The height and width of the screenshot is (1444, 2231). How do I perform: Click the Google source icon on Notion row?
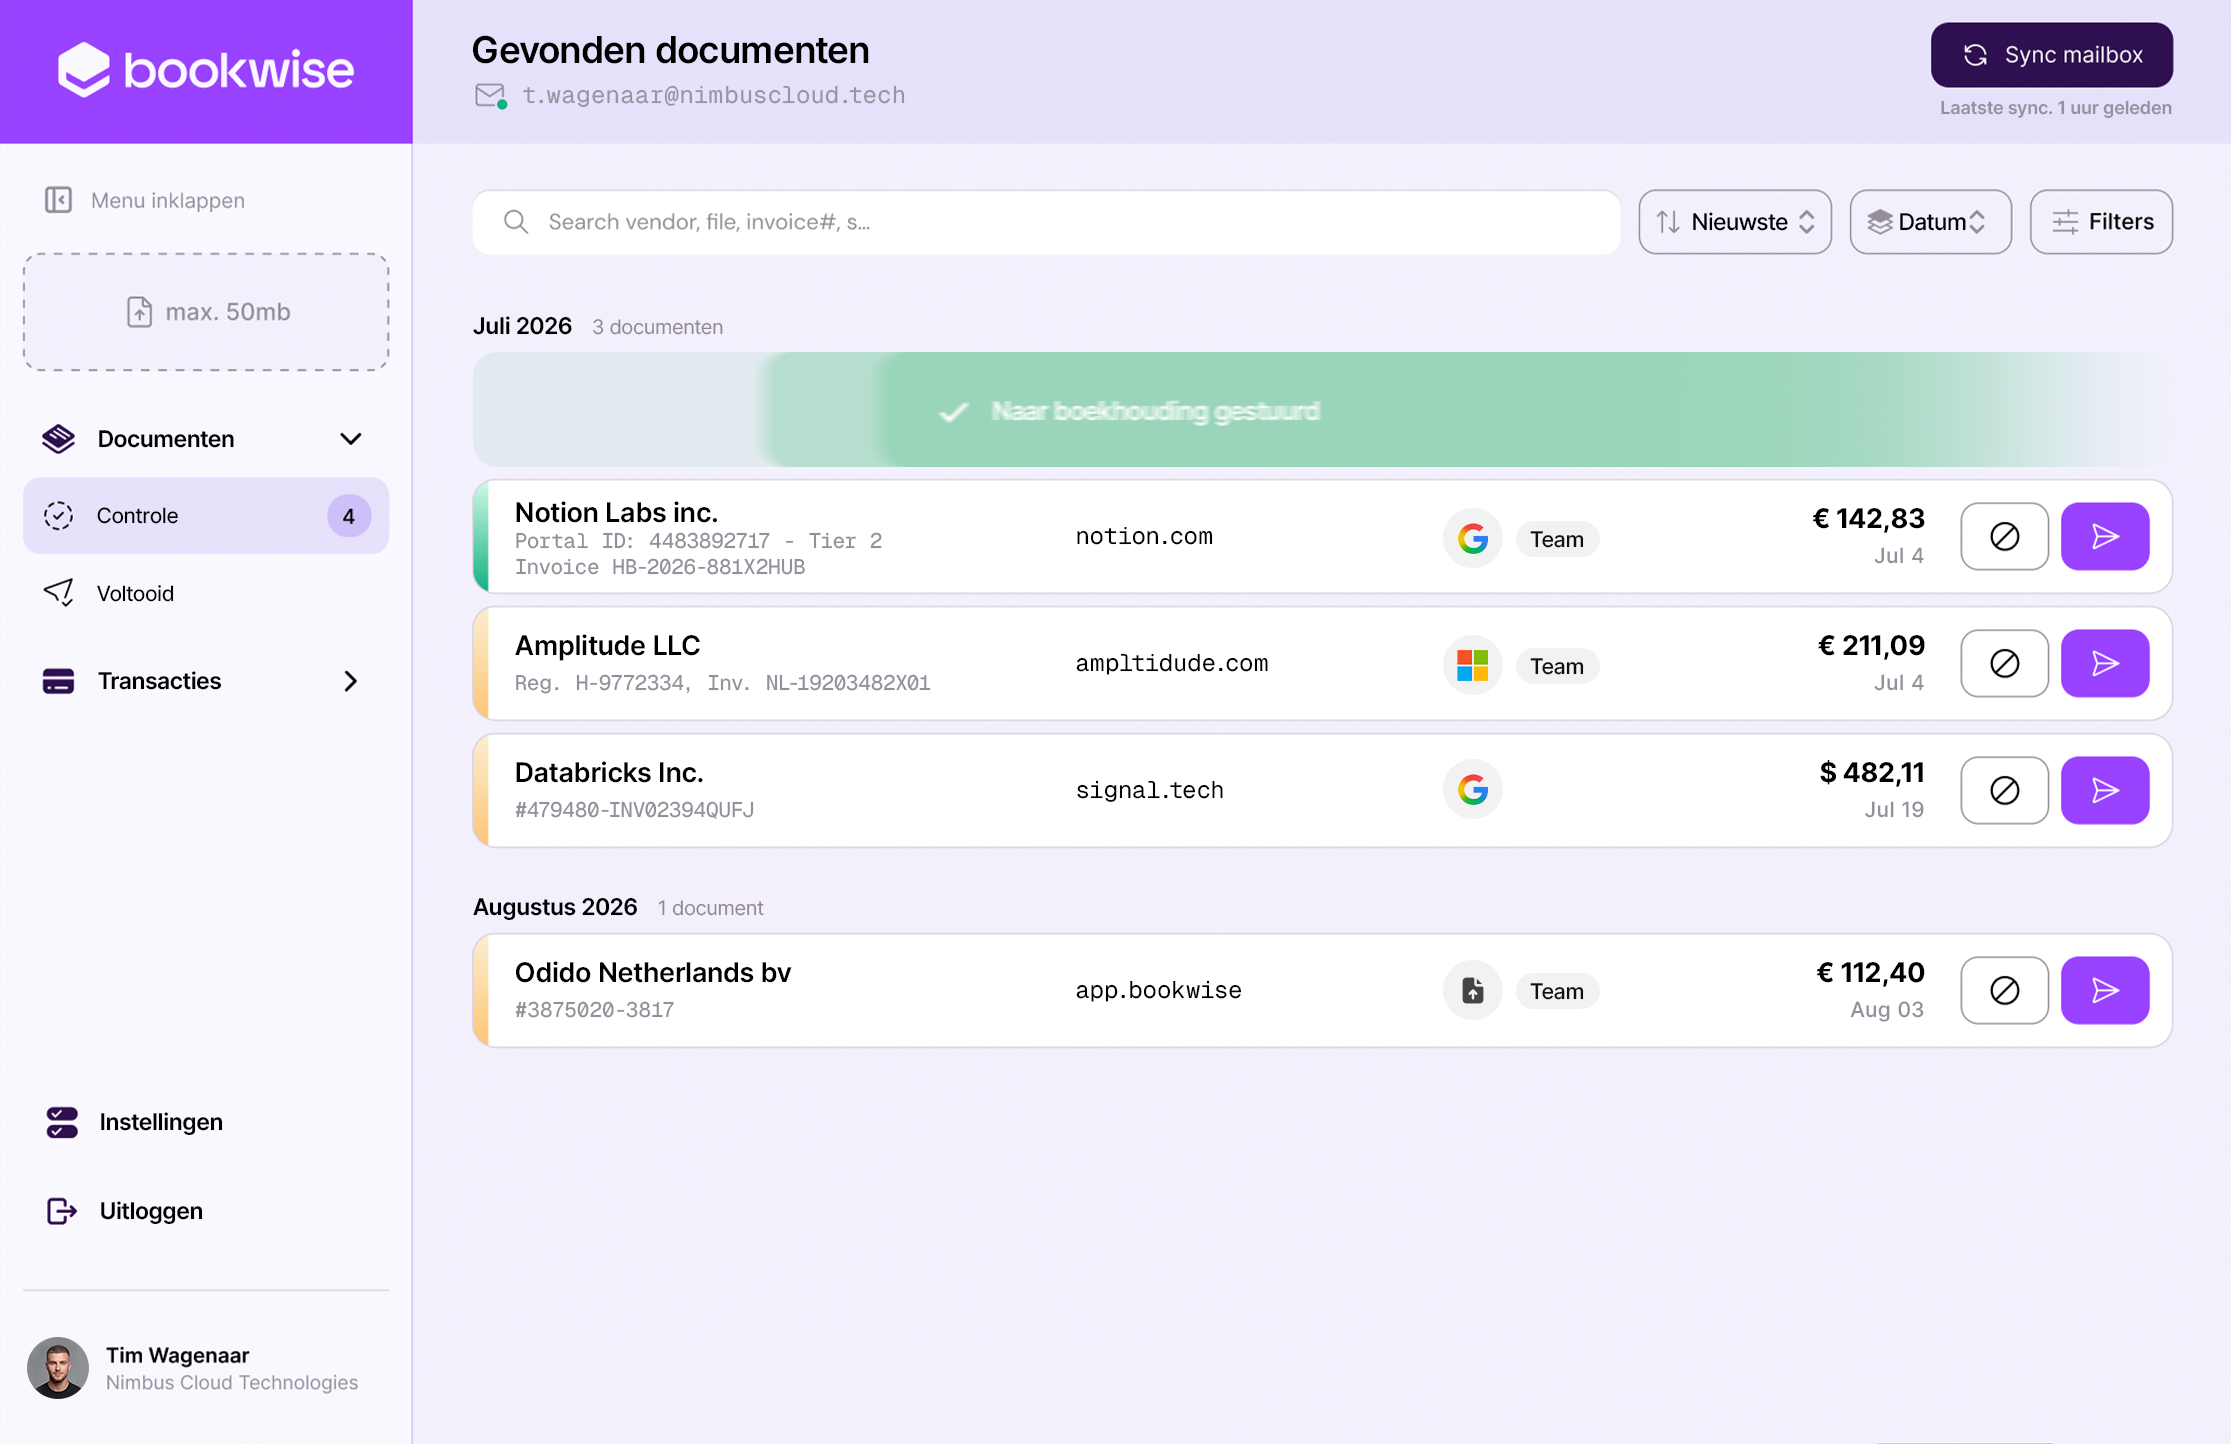(x=1472, y=538)
